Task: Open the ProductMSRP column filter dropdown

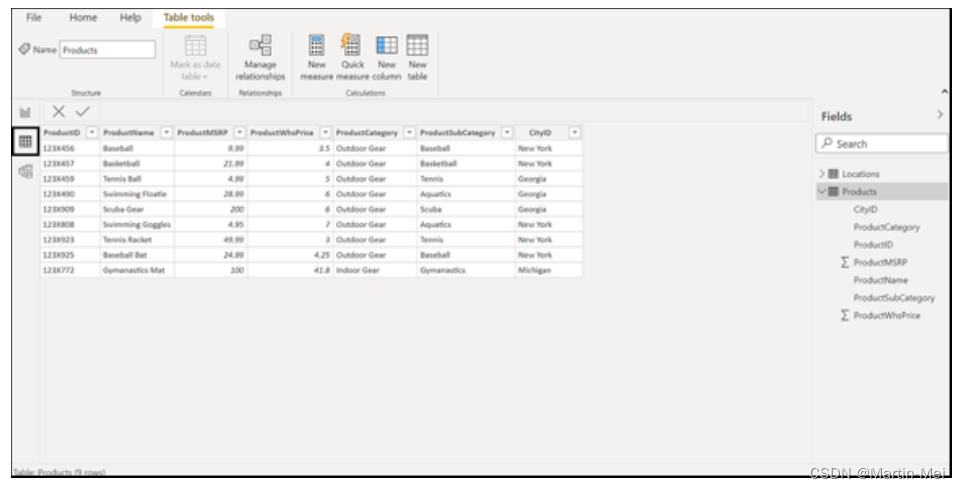Action: [x=239, y=132]
